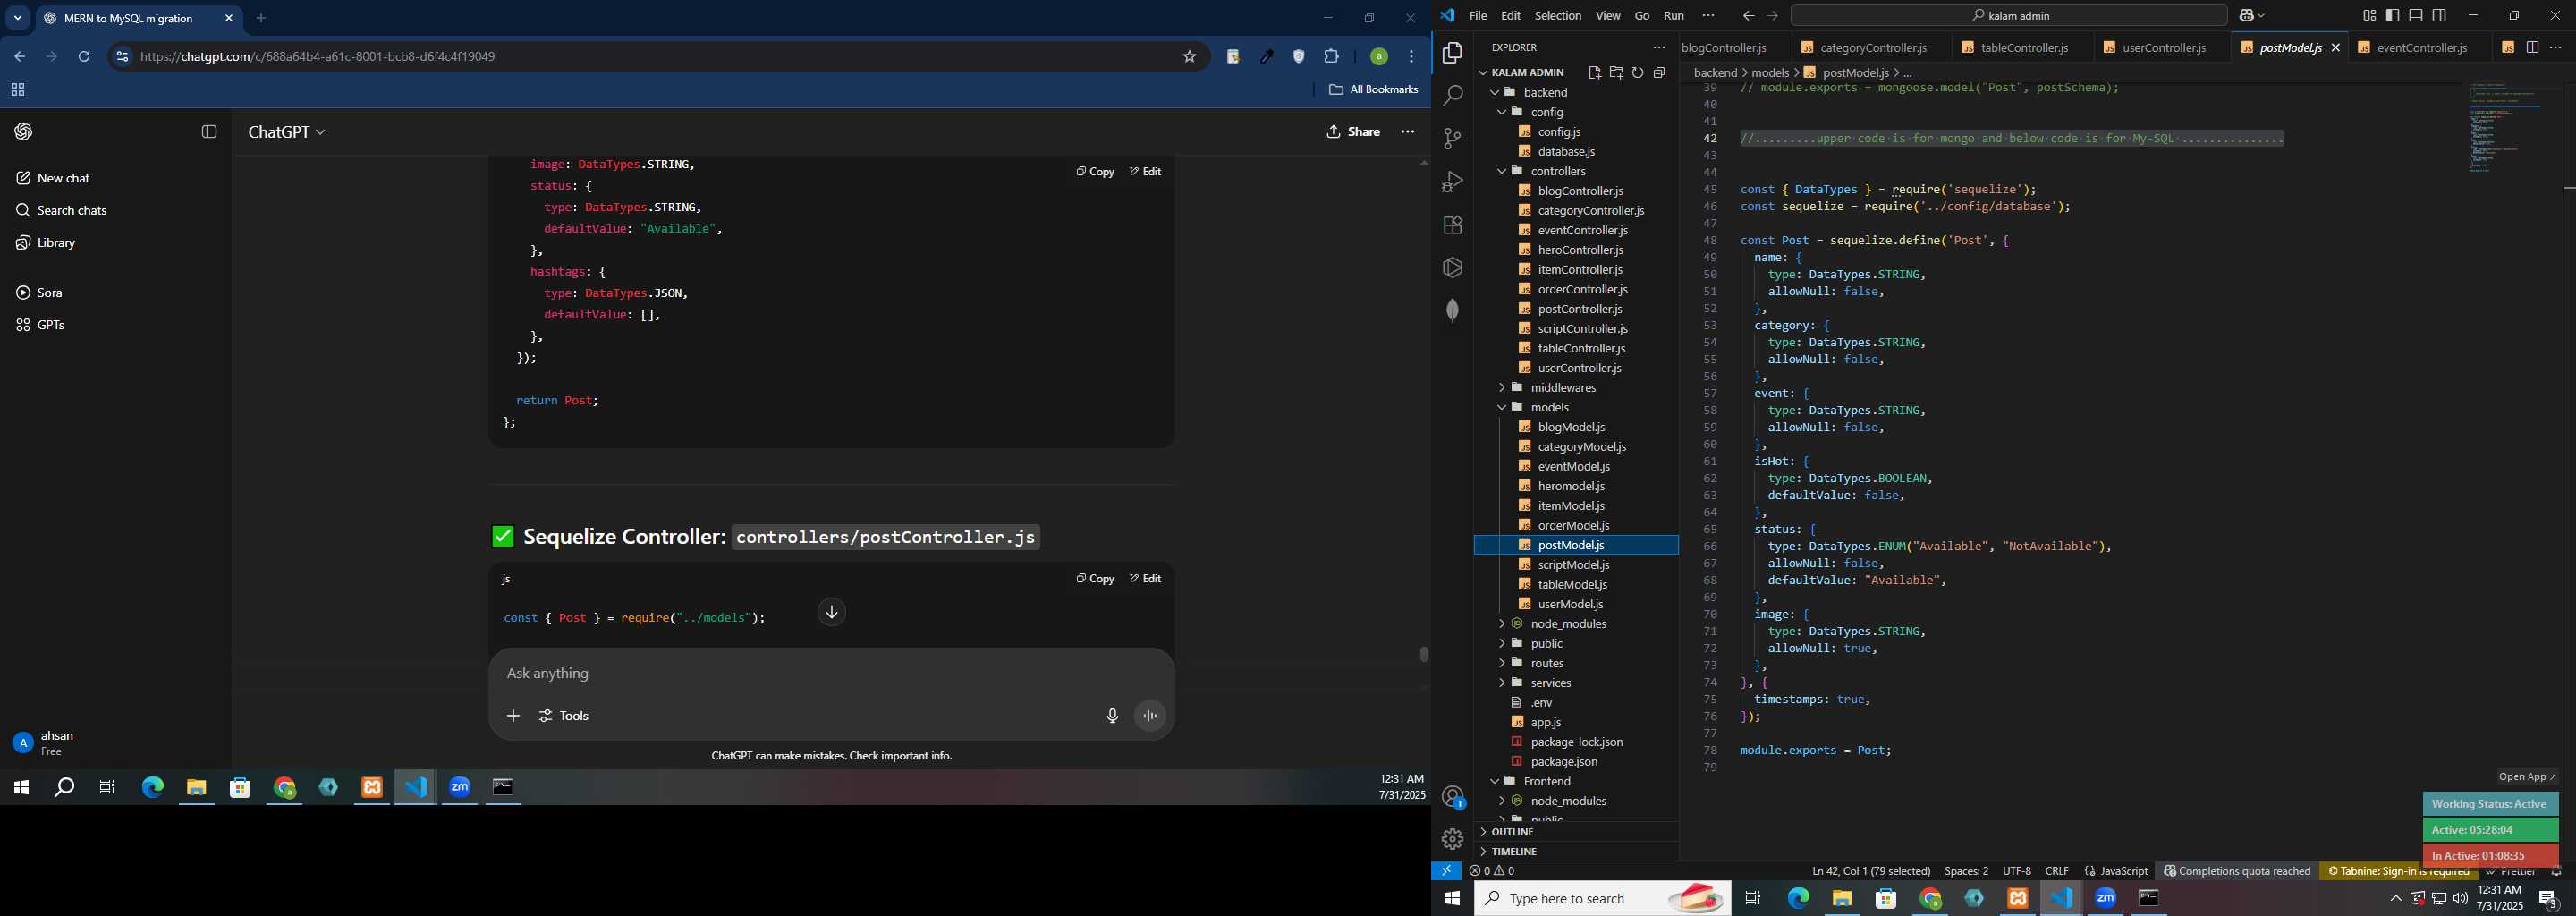
Task: Open the Extensions view in VS Code
Action: click(x=1452, y=225)
